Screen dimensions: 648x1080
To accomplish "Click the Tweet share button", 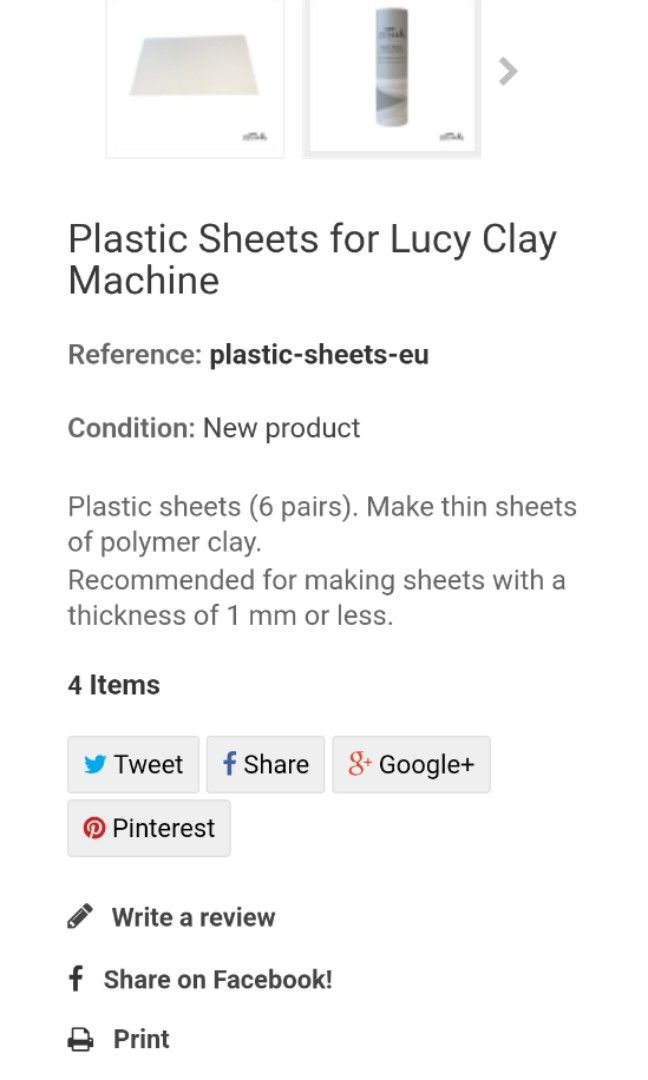I will click(x=133, y=764).
